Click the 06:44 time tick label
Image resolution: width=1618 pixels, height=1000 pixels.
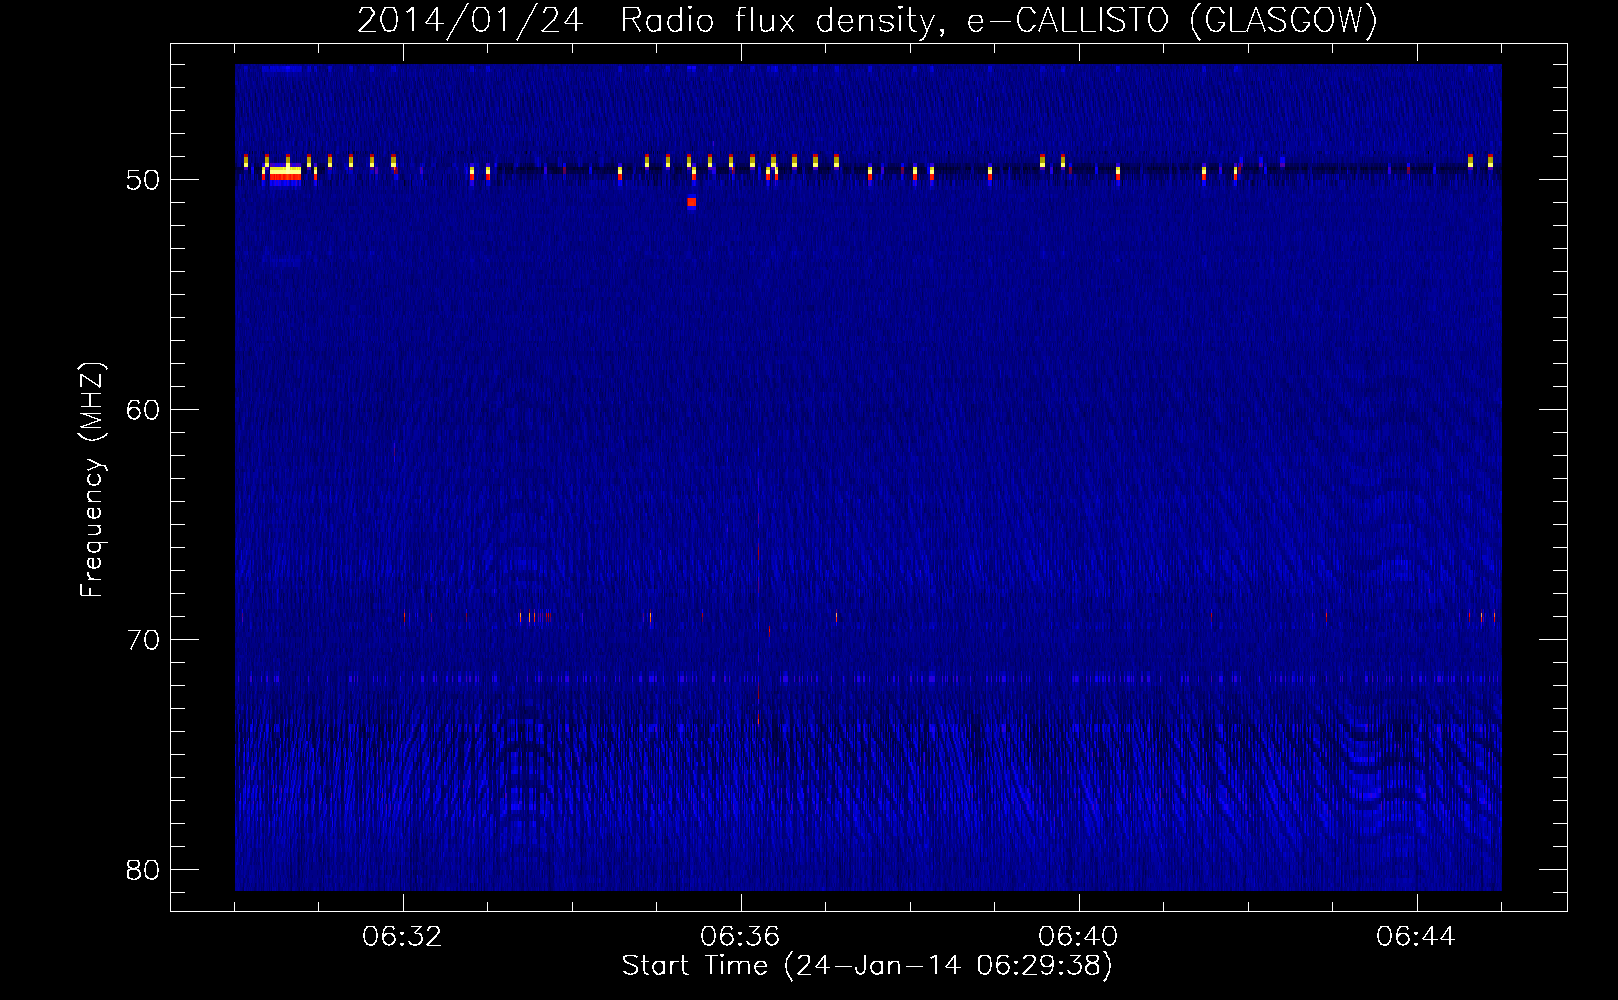click(x=1417, y=937)
